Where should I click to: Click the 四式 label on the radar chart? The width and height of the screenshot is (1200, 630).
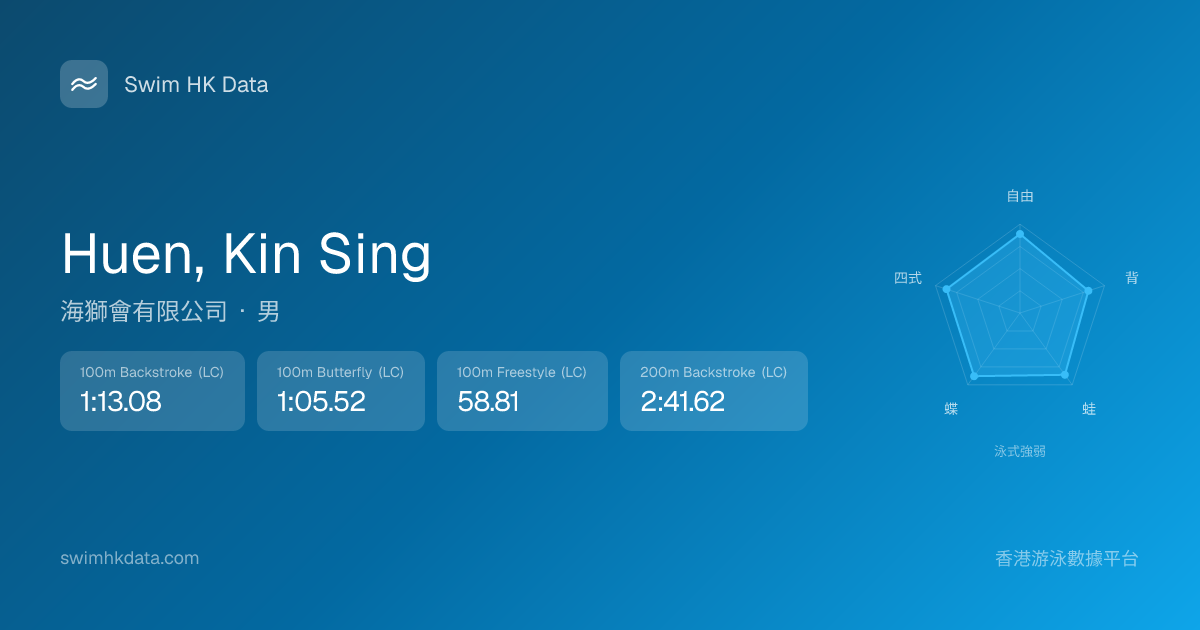908,278
